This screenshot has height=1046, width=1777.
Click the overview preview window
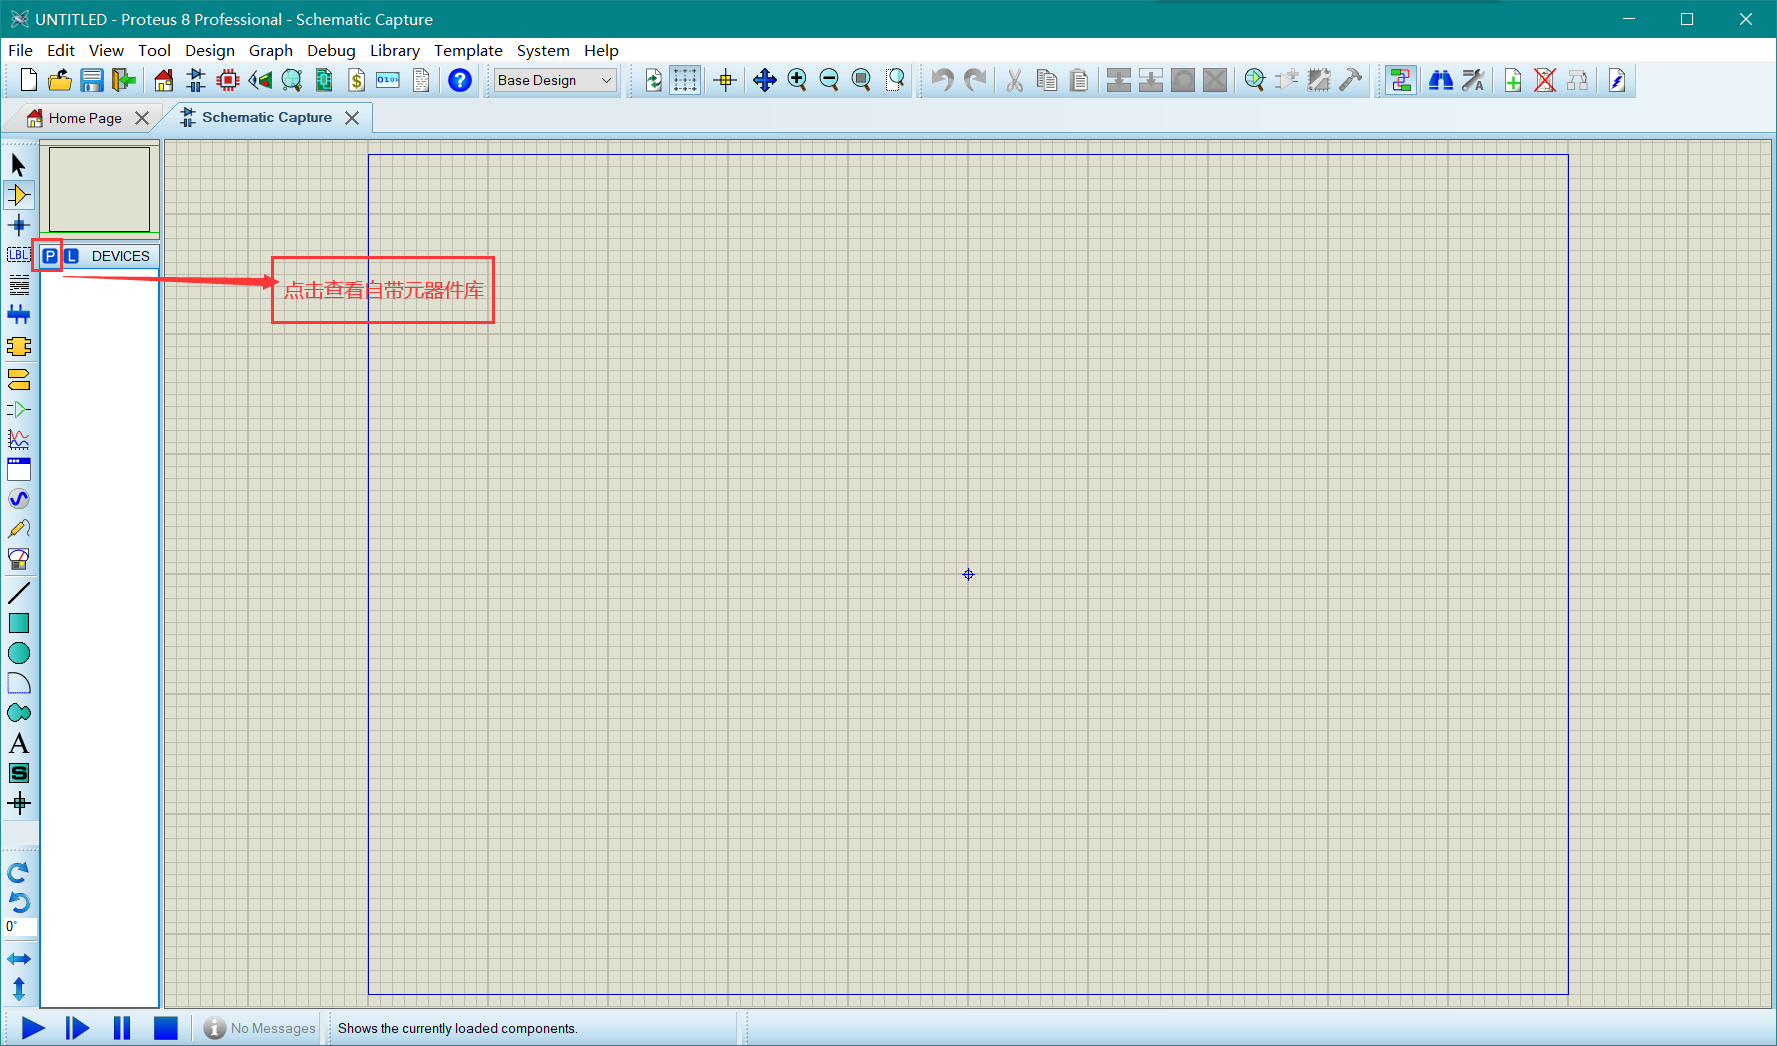click(x=100, y=189)
